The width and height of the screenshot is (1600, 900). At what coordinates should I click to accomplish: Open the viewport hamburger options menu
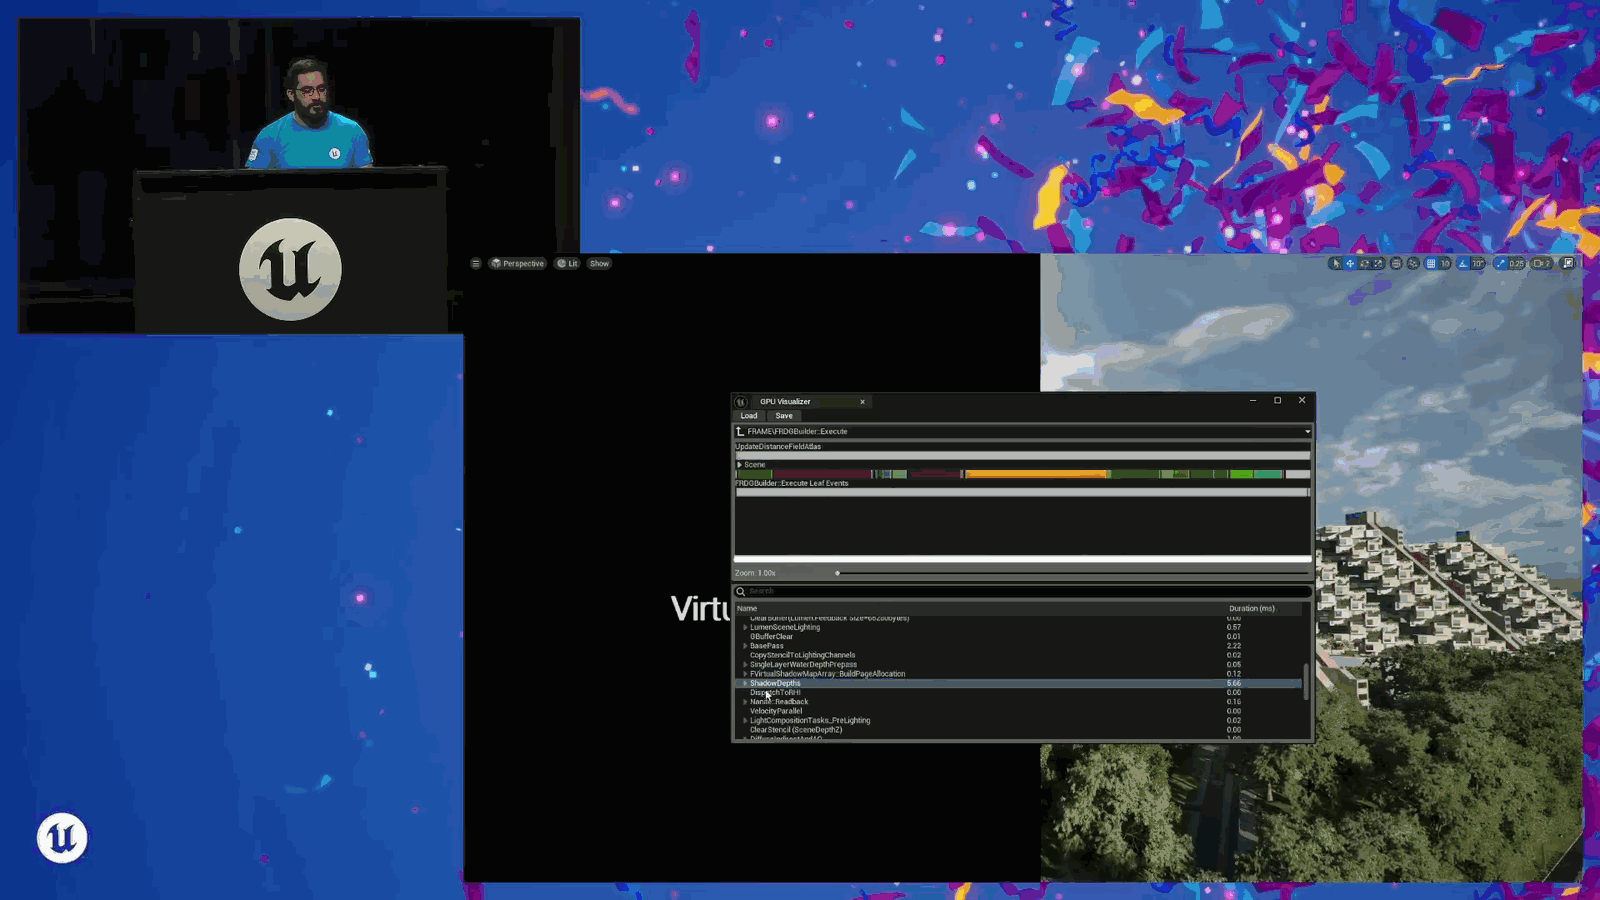coord(475,264)
